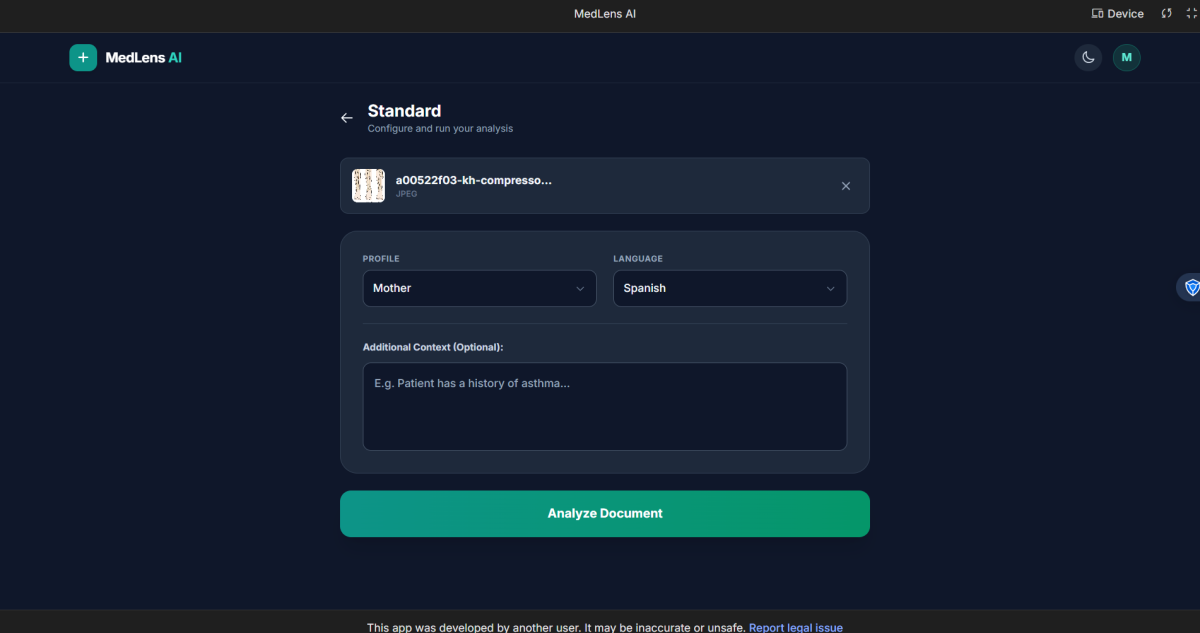
Task: Toggle dark mode with the moon icon
Action: click(x=1088, y=58)
